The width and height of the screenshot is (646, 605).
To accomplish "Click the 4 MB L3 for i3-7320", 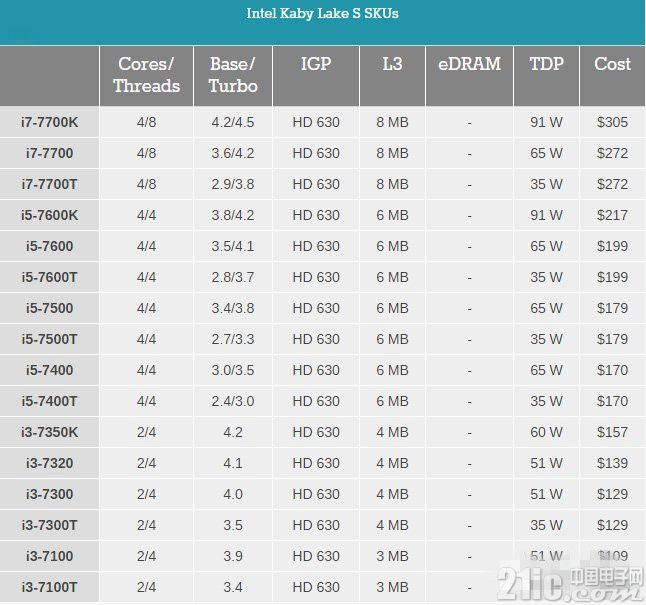I will pos(392,463).
